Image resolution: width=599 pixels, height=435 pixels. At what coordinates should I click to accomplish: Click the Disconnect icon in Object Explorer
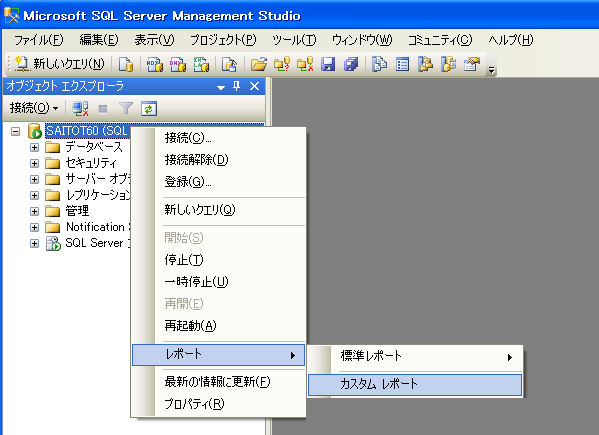coord(80,109)
